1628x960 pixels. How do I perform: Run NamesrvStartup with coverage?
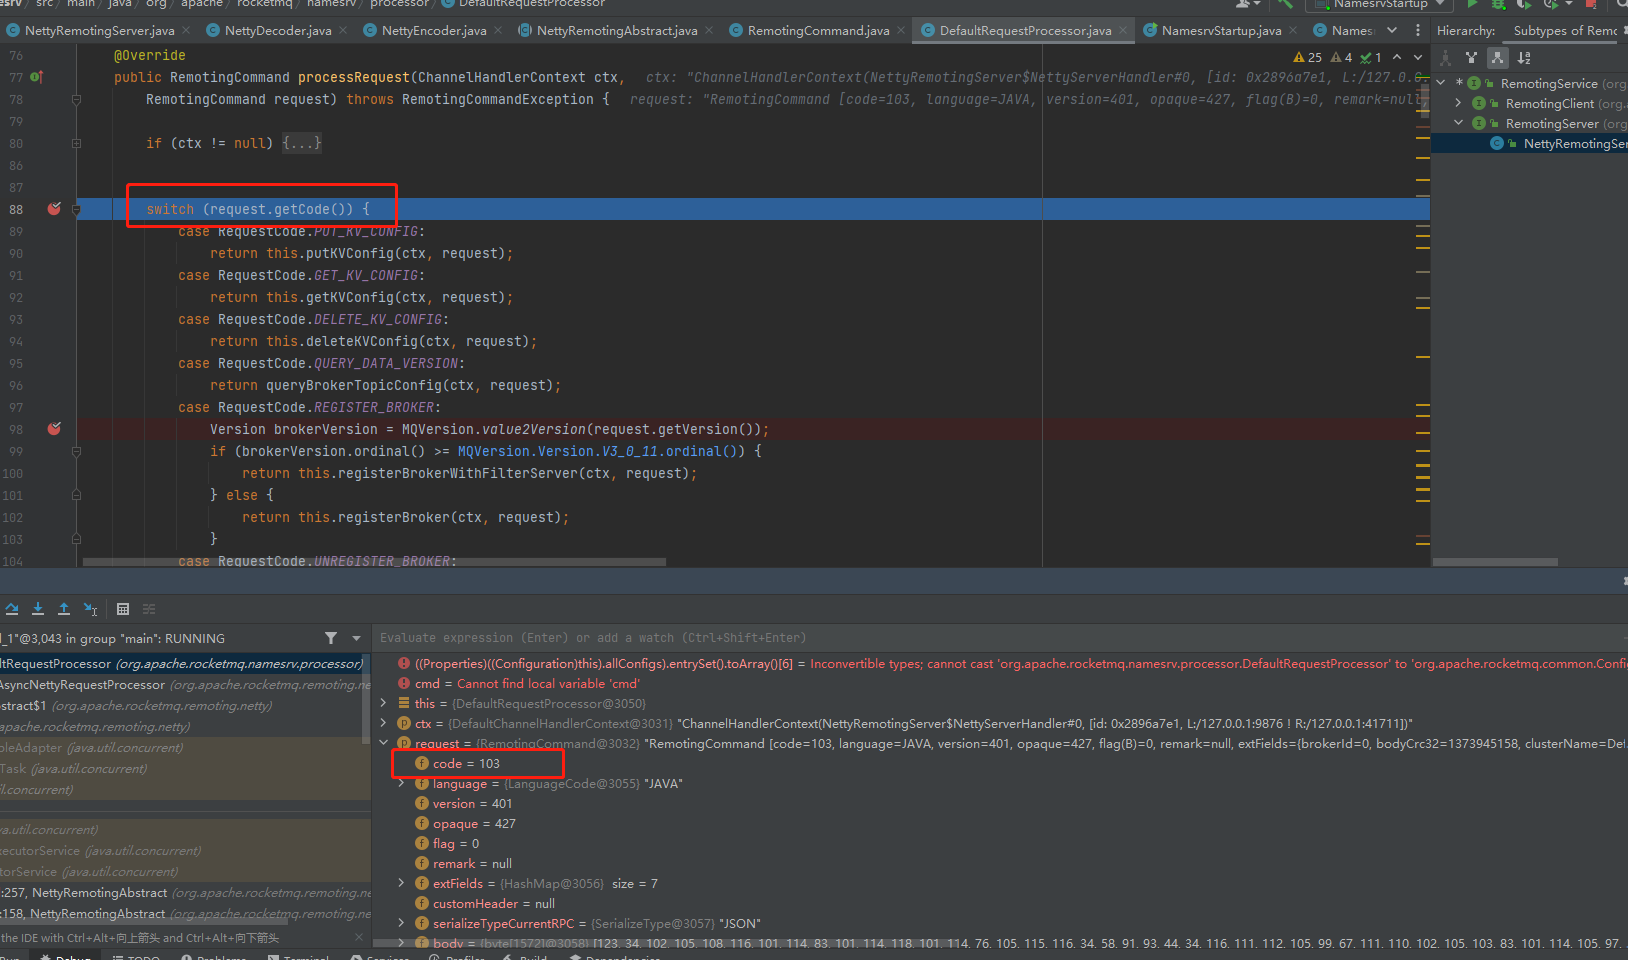(x=1524, y=4)
